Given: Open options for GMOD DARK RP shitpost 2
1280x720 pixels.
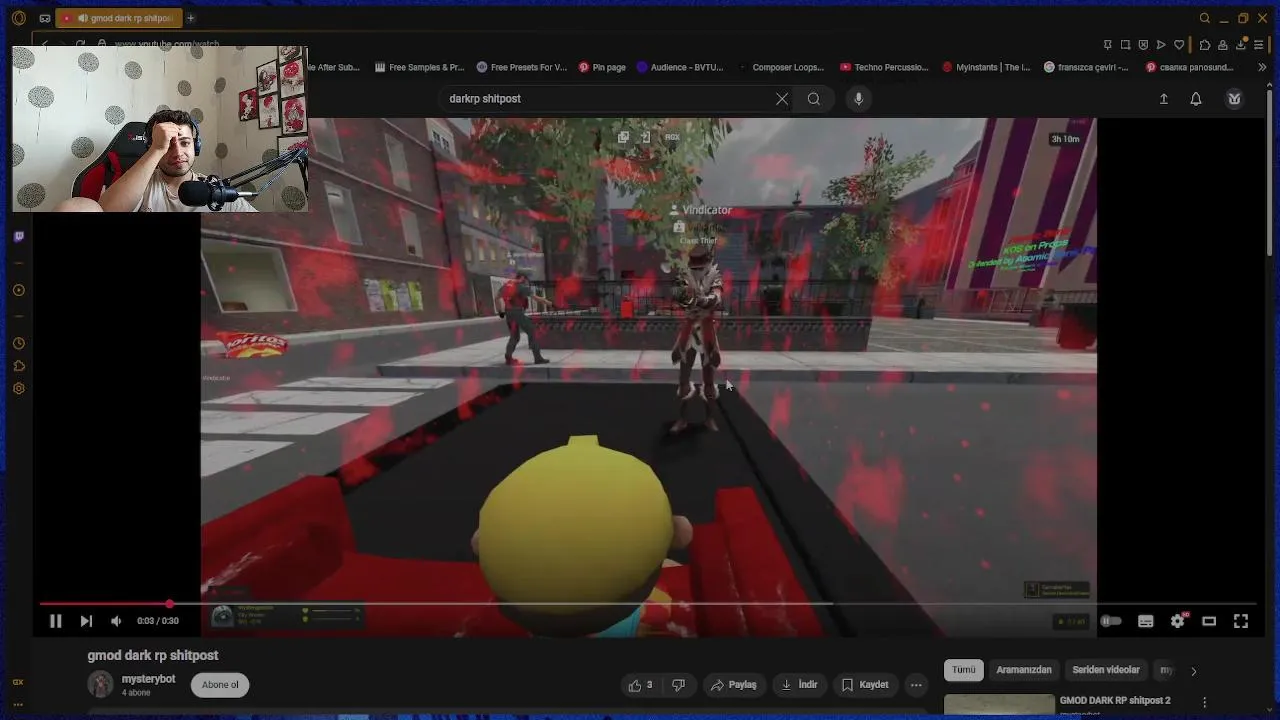Looking at the screenshot, I should point(1204,702).
